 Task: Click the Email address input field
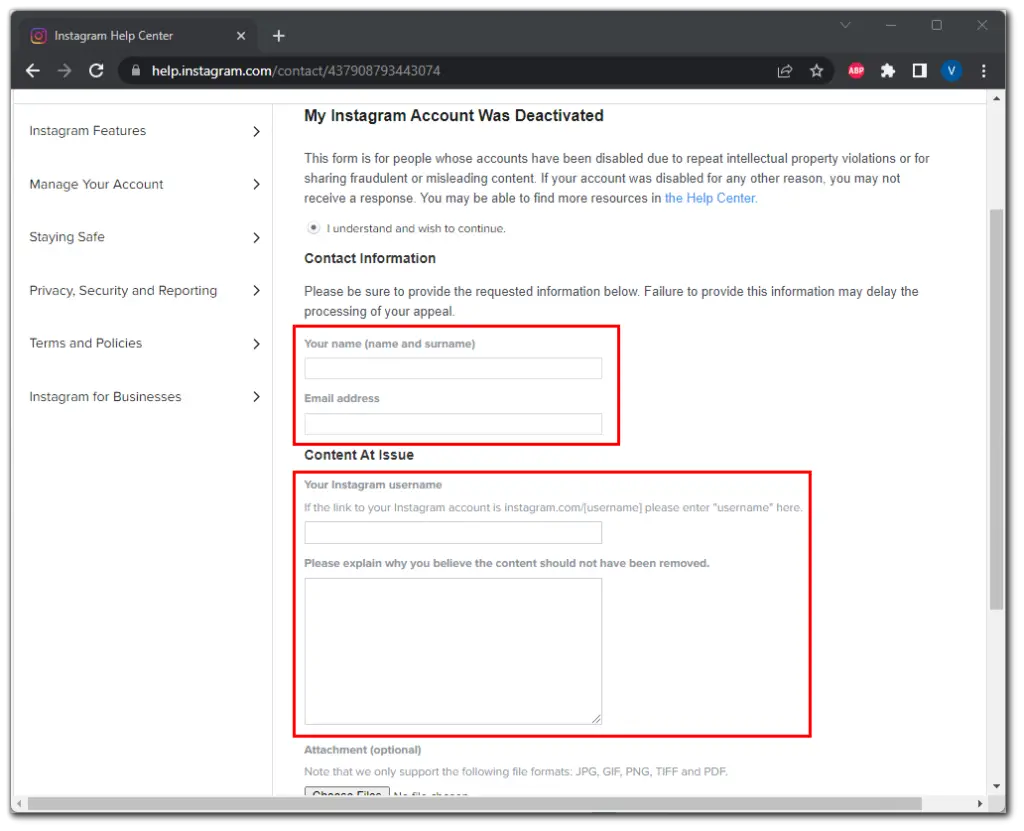pos(453,423)
